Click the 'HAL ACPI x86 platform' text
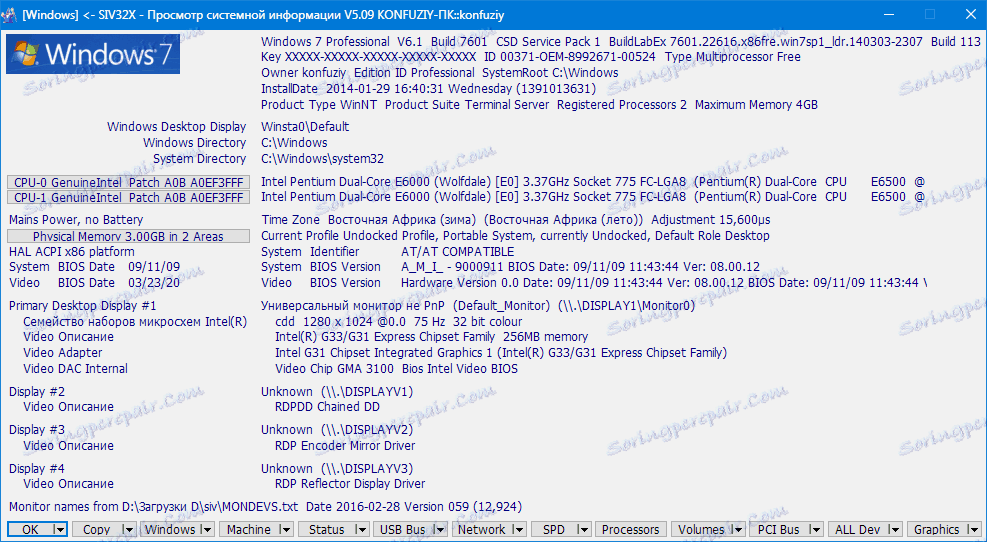Viewport: 987px width, 542px height. pyautogui.click(x=71, y=251)
